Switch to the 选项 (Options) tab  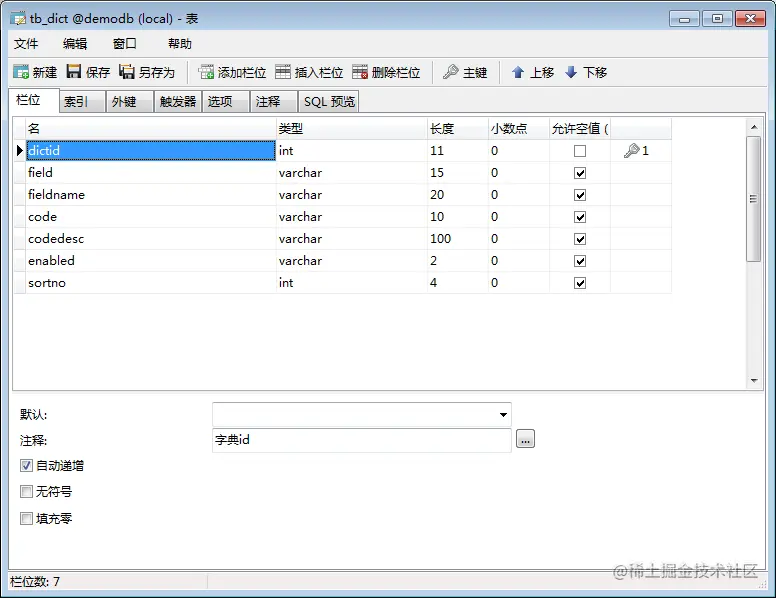(x=225, y=101)
